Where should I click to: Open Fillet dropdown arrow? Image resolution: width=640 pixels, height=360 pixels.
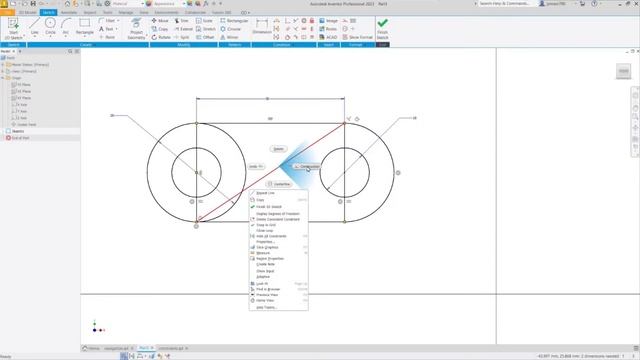tap(118, 20)
